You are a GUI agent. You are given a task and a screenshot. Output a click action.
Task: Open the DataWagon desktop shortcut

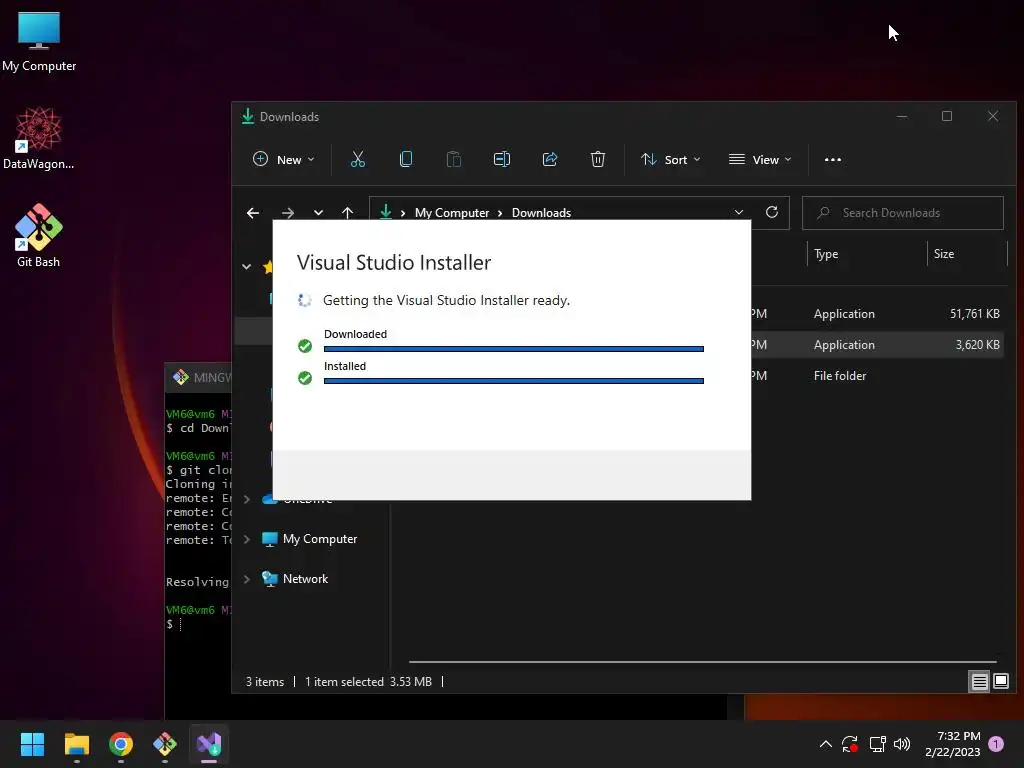[x=39, y=138]
